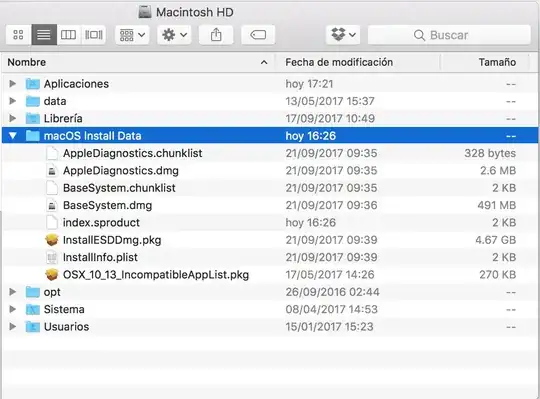Expand the Usuarios folder
The width and height of the screenshot is (540, 399).
[13, 326]
